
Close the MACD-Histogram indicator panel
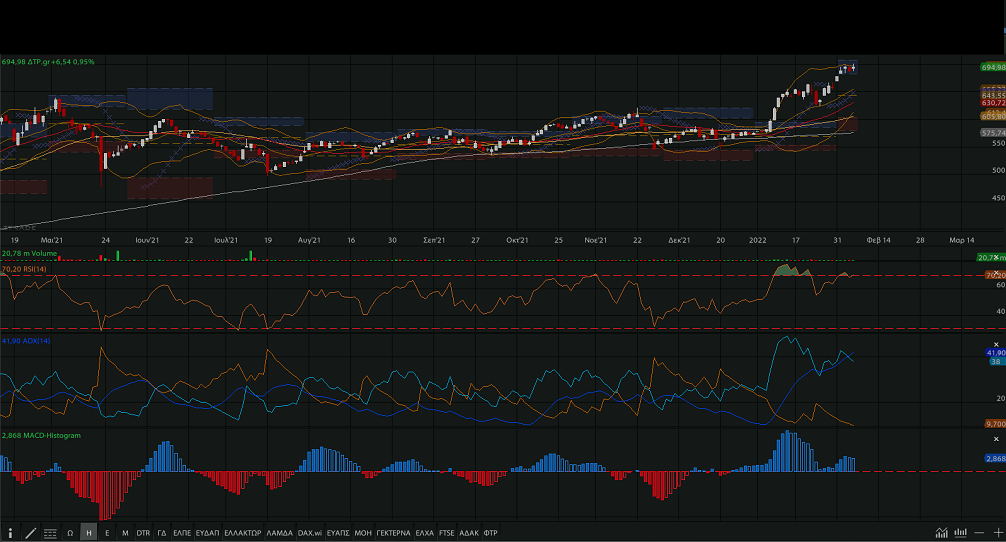click(996, 440)
